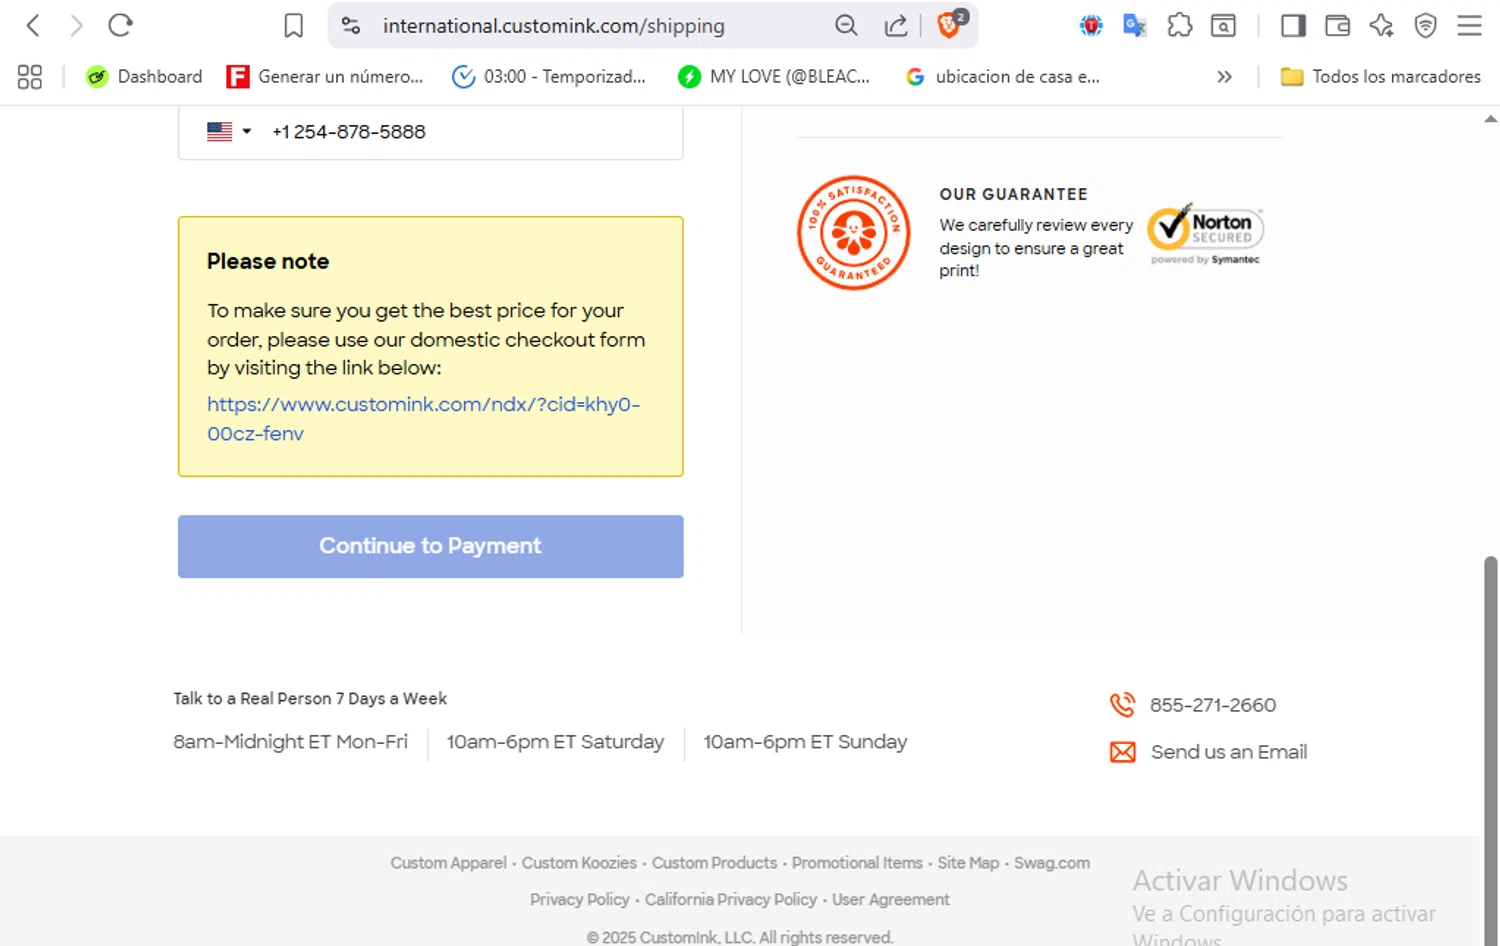Screen dimensions: 1500x946
Task: Open zoom control in address bar
Action: pyautogui.click(x=846, y=25)
